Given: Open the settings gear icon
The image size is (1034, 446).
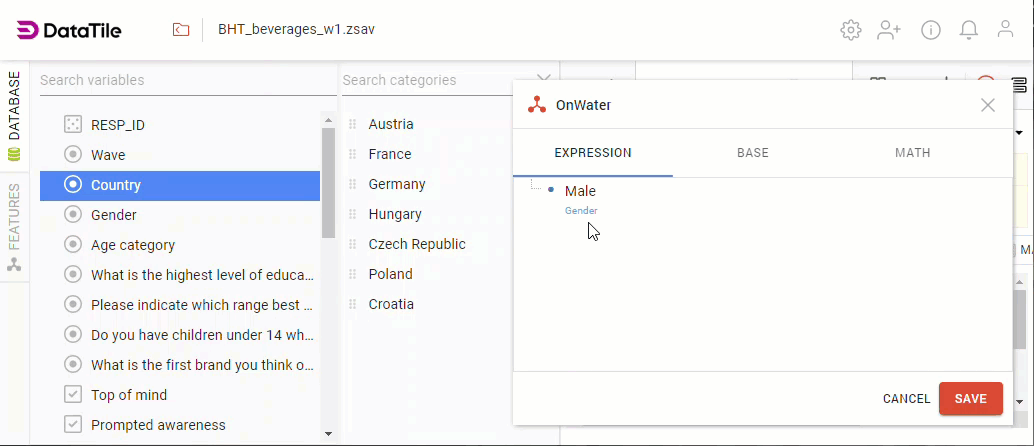Looking at the screenshot, I should [x=851, y=30].
